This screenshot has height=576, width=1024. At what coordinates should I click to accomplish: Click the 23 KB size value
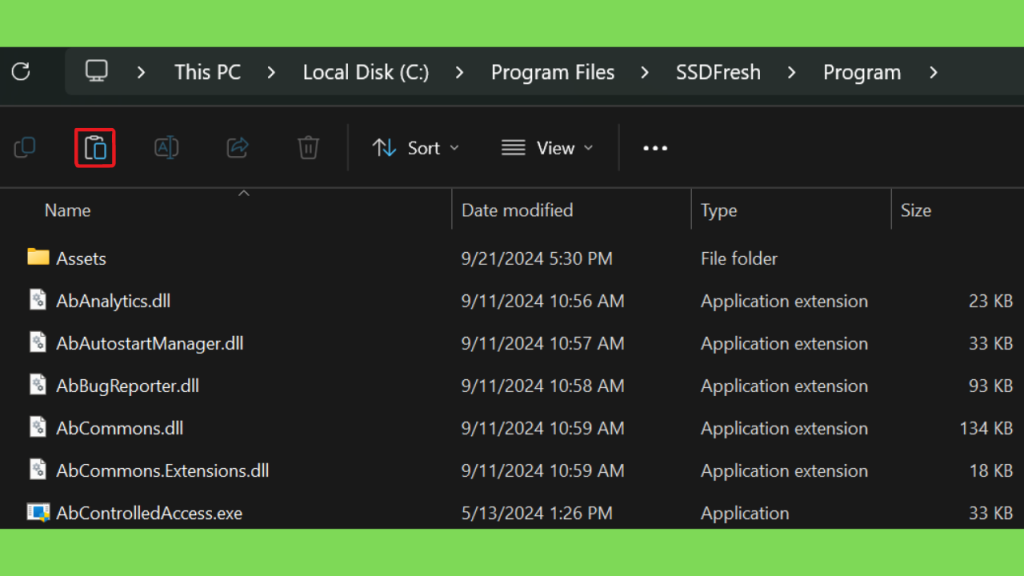[991, 301]
